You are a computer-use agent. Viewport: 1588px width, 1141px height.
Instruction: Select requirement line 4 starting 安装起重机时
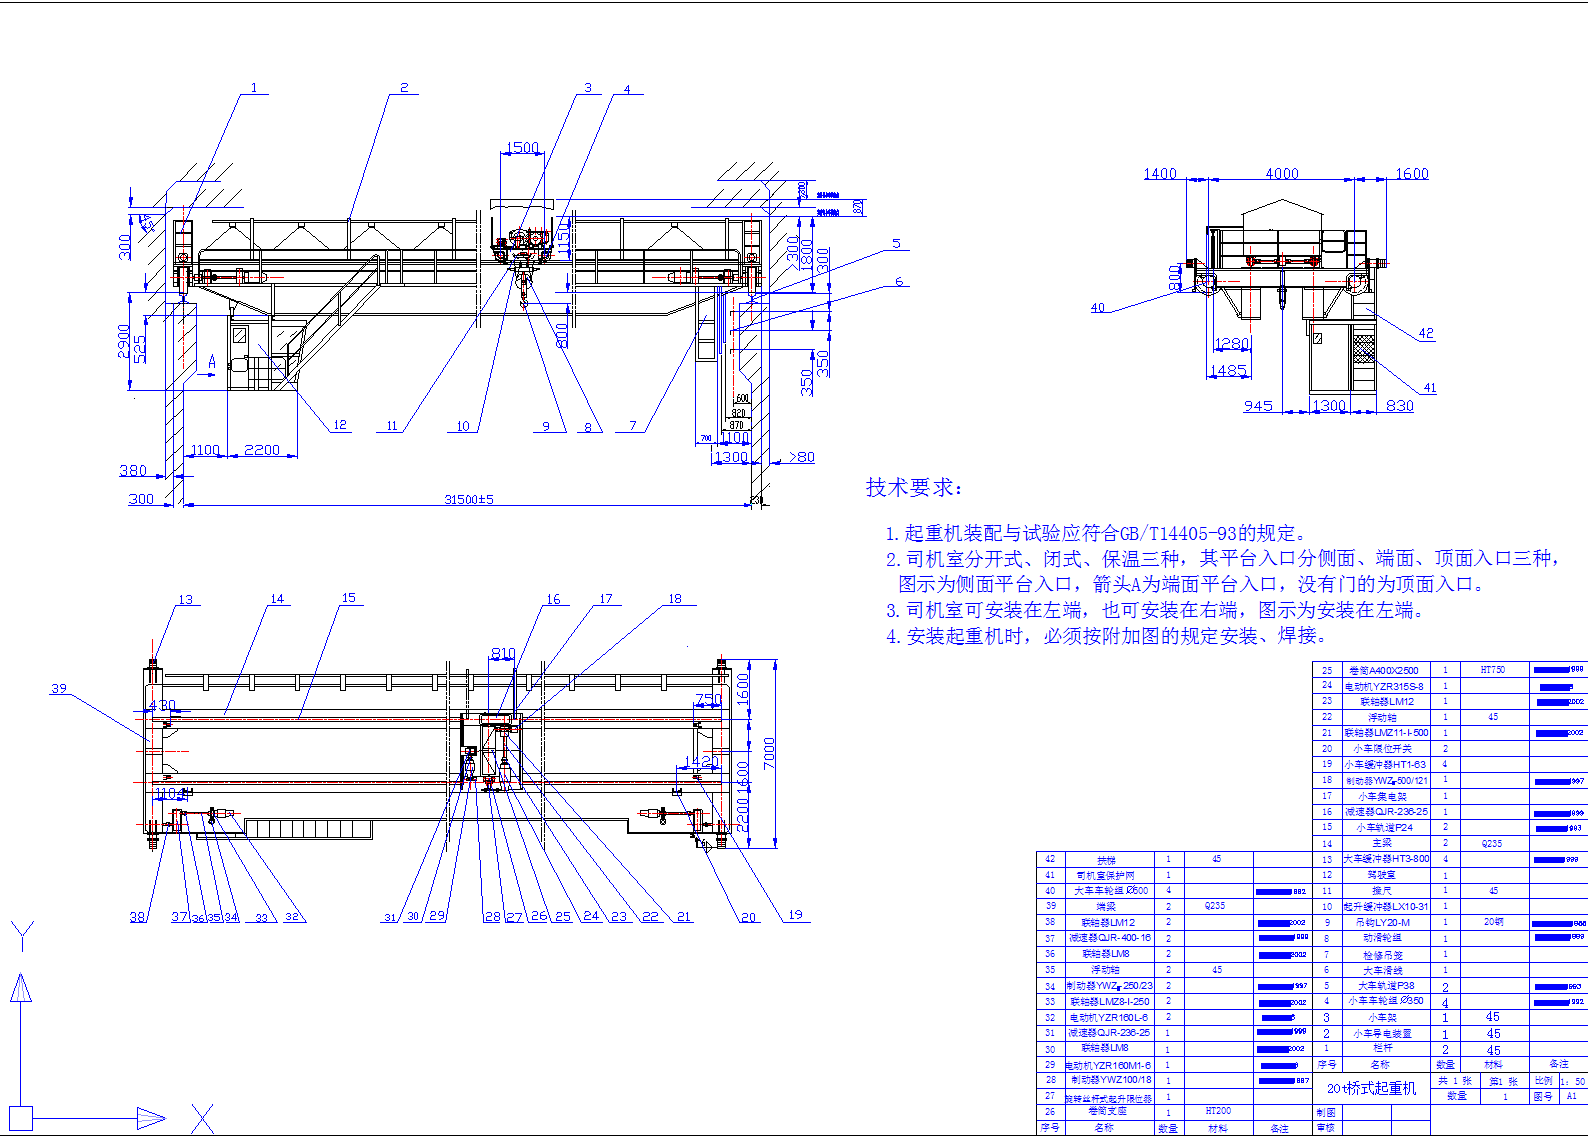(x=1106, y=636)
